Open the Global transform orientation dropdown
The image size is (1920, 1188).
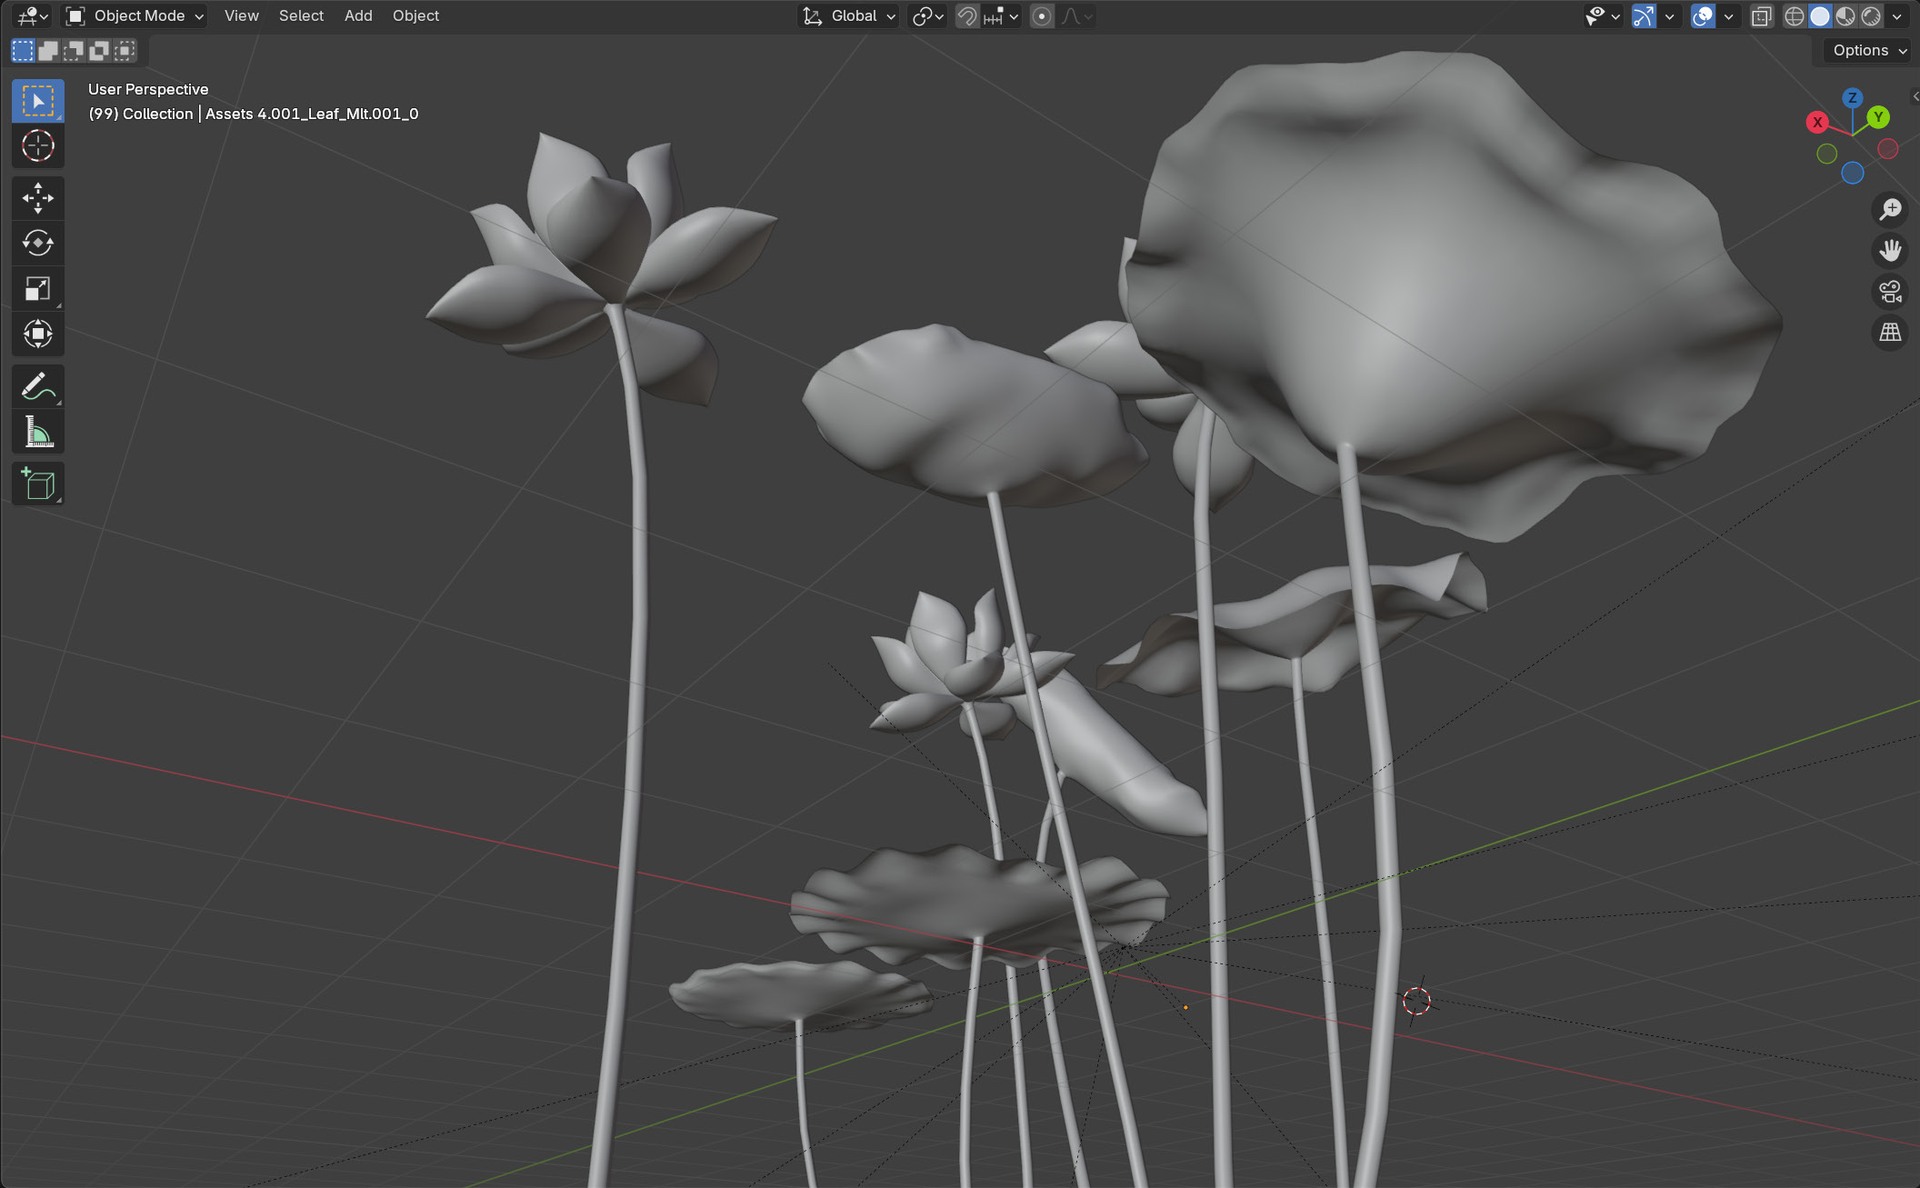pyautogui.click(x=848, y=16)
